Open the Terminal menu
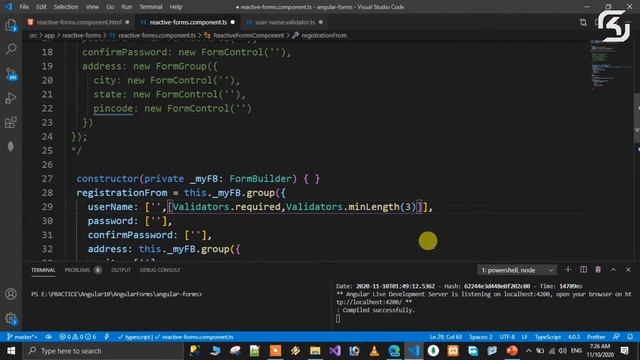The height and width of the screenshot is (360, 640). [151, 7]
